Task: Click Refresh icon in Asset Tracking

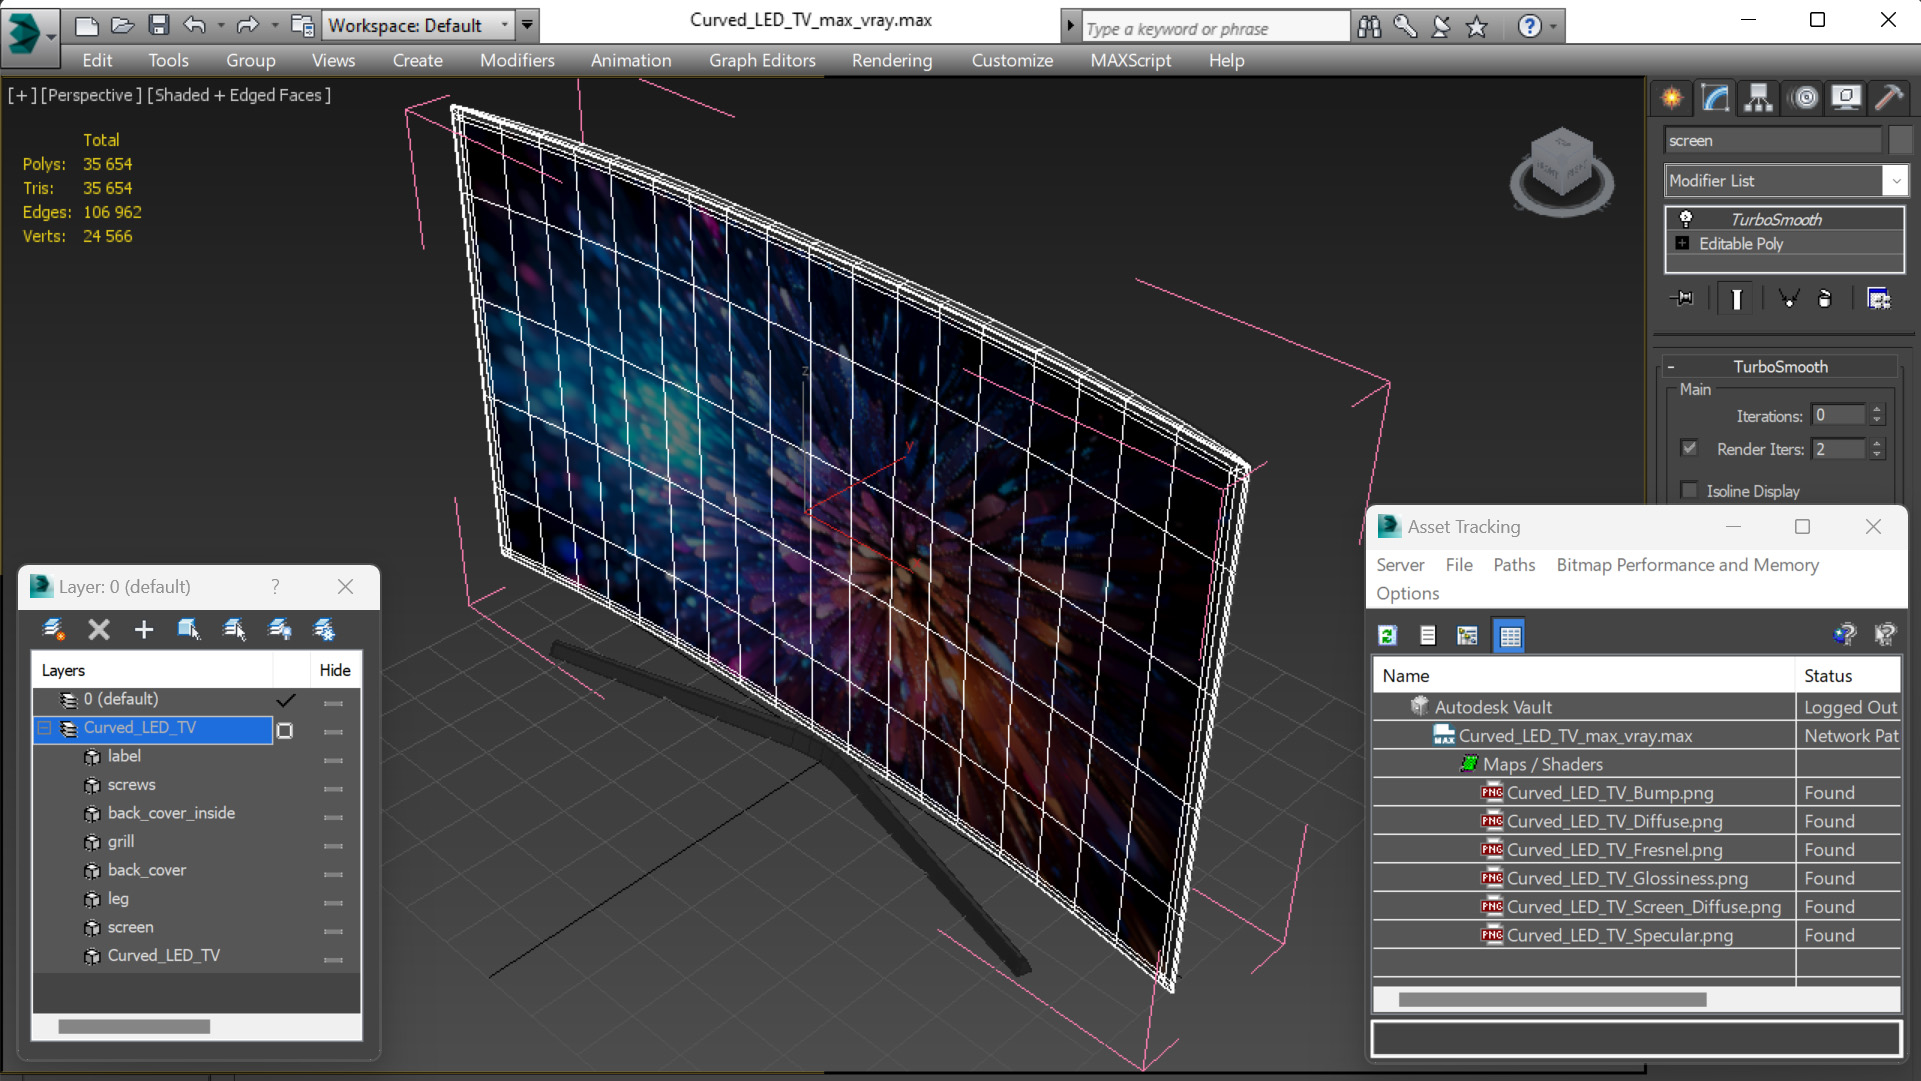Action: point(1387,635)
